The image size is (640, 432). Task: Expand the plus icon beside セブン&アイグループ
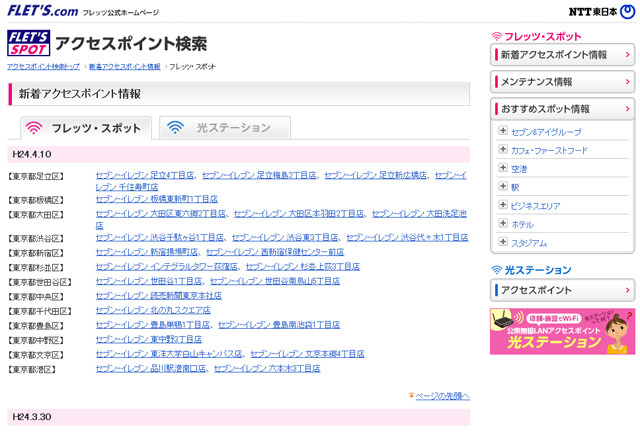pos(503,131)
